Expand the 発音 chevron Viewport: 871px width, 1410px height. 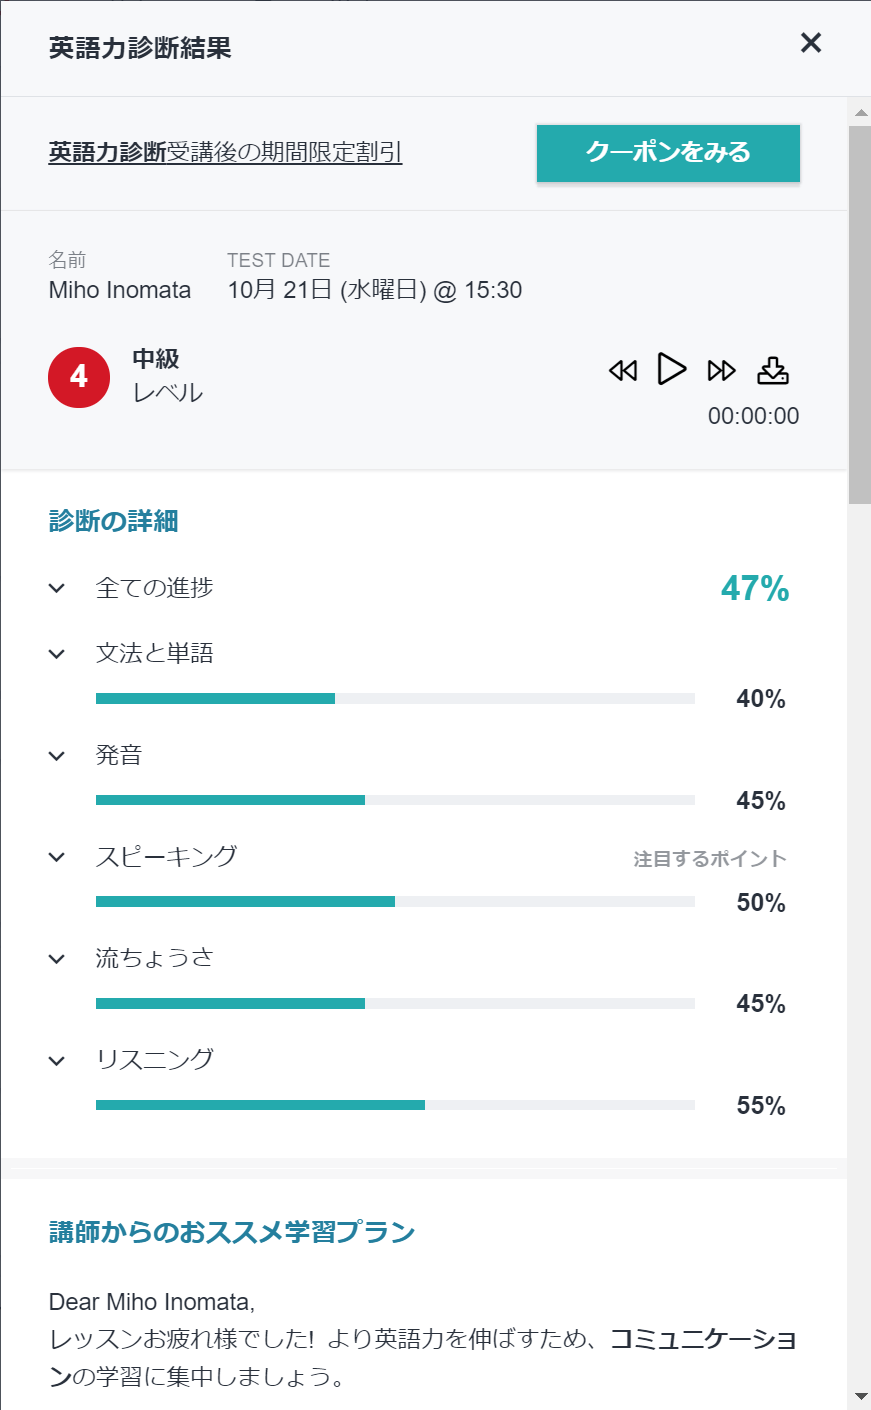[x=57, y=756]
